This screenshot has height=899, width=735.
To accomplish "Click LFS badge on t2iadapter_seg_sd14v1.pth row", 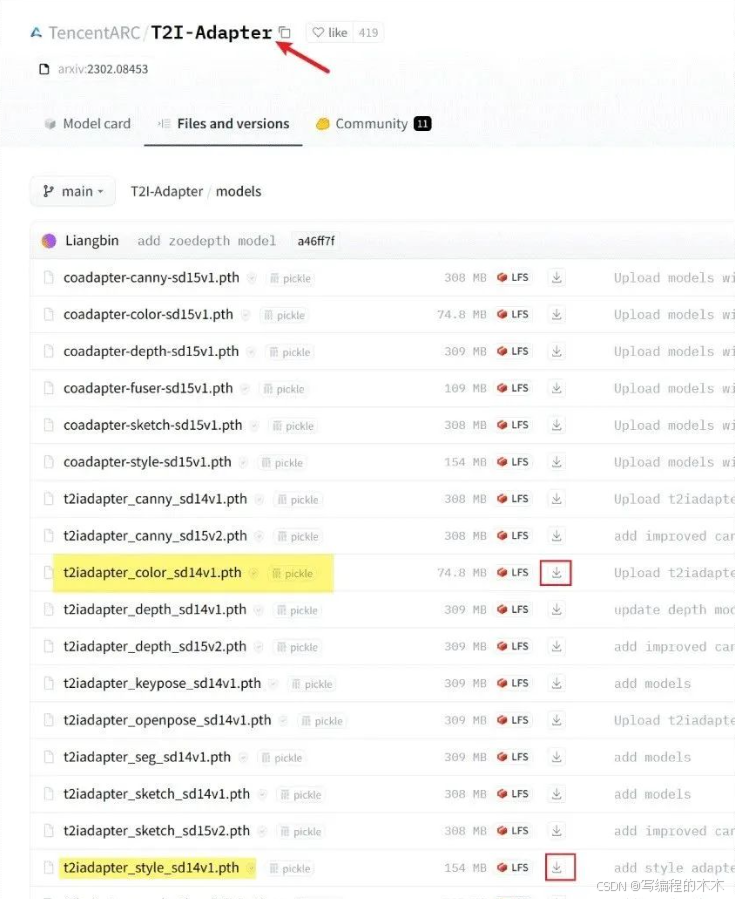I will pyautogui.click(x=513, y=757).
